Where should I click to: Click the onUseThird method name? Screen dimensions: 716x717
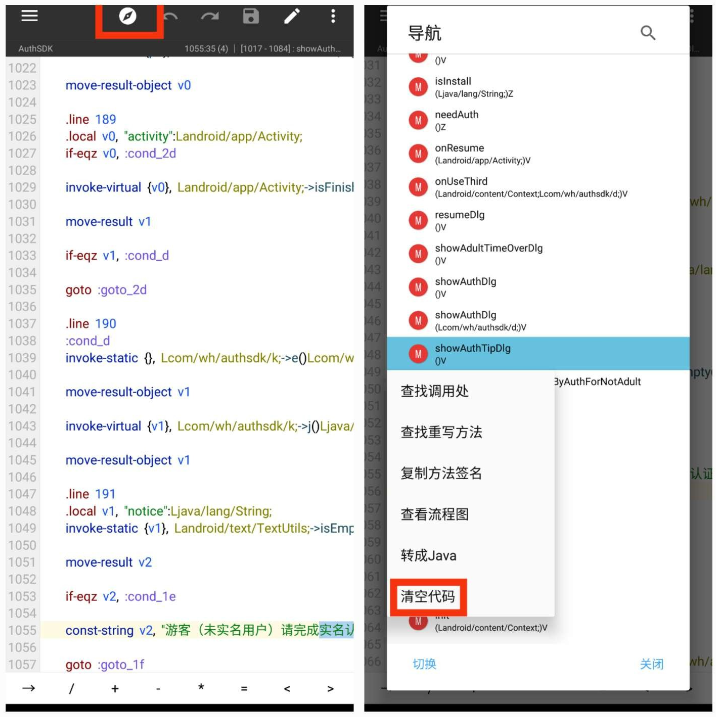point(461,181)
